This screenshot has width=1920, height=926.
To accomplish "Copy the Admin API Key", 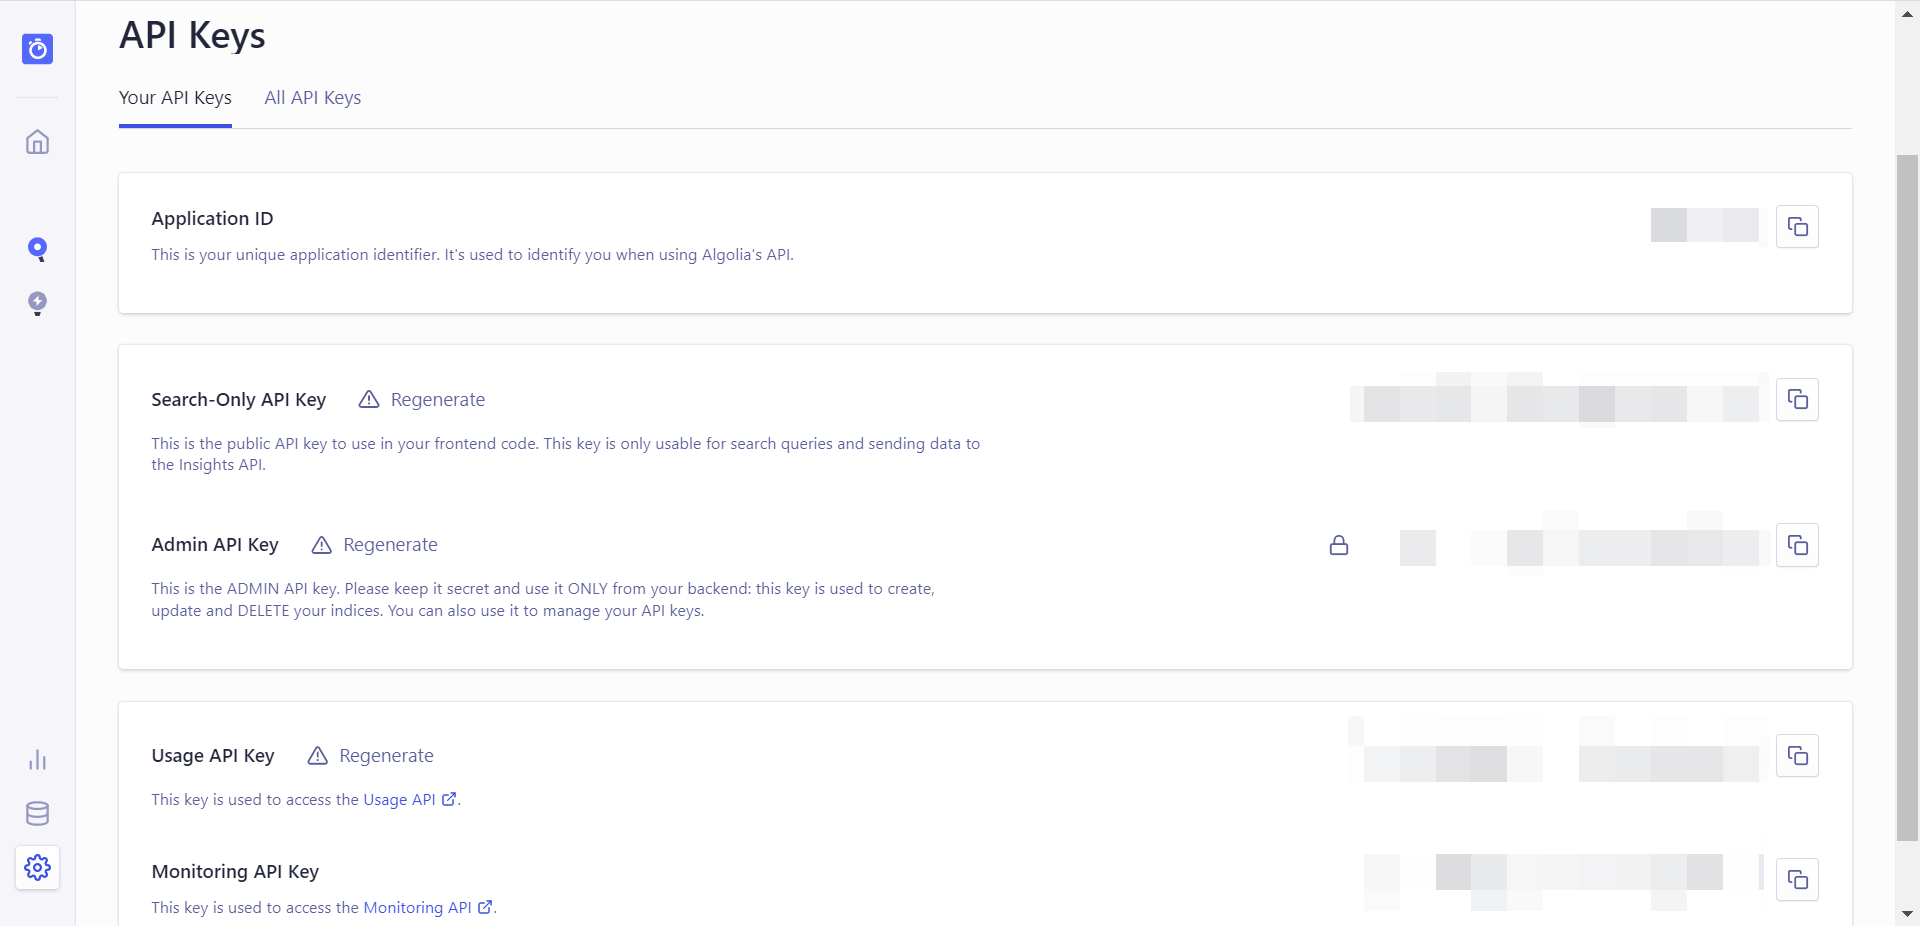I will click(1797, 545).
